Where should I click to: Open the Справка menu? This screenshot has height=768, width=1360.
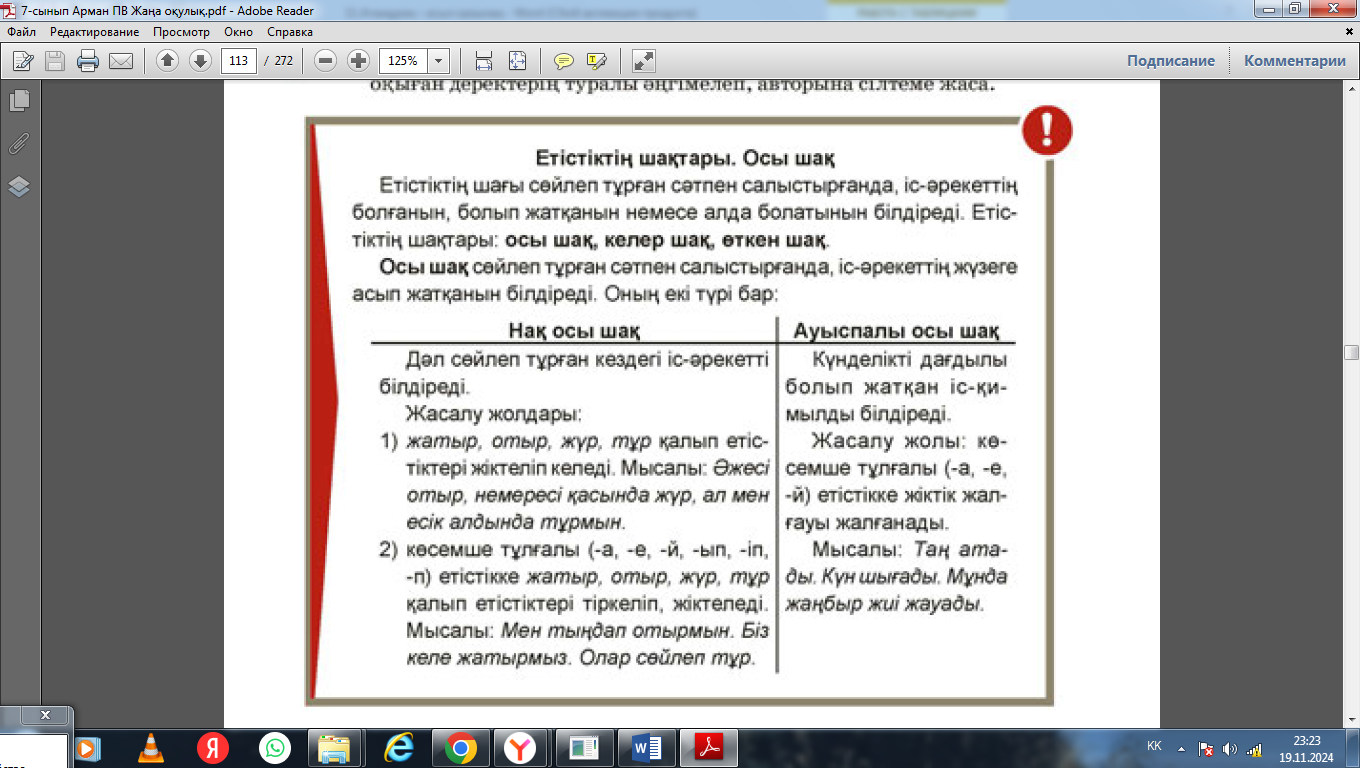[290, 32]
